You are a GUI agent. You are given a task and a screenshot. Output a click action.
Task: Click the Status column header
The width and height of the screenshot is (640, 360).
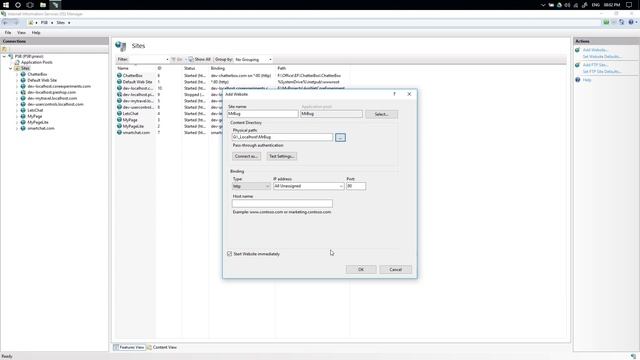189,69
